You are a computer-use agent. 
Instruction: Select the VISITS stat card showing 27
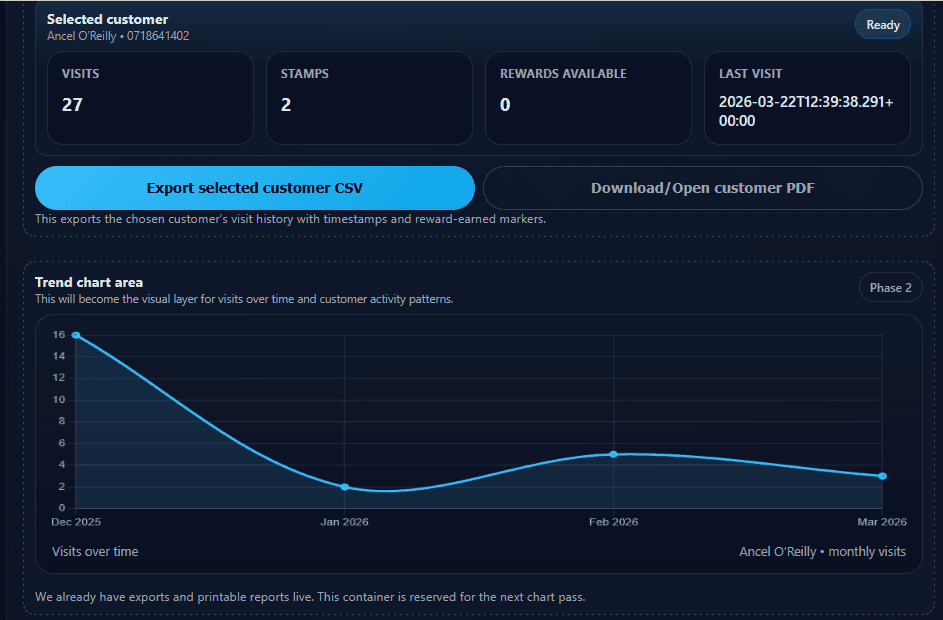(150, 98)
